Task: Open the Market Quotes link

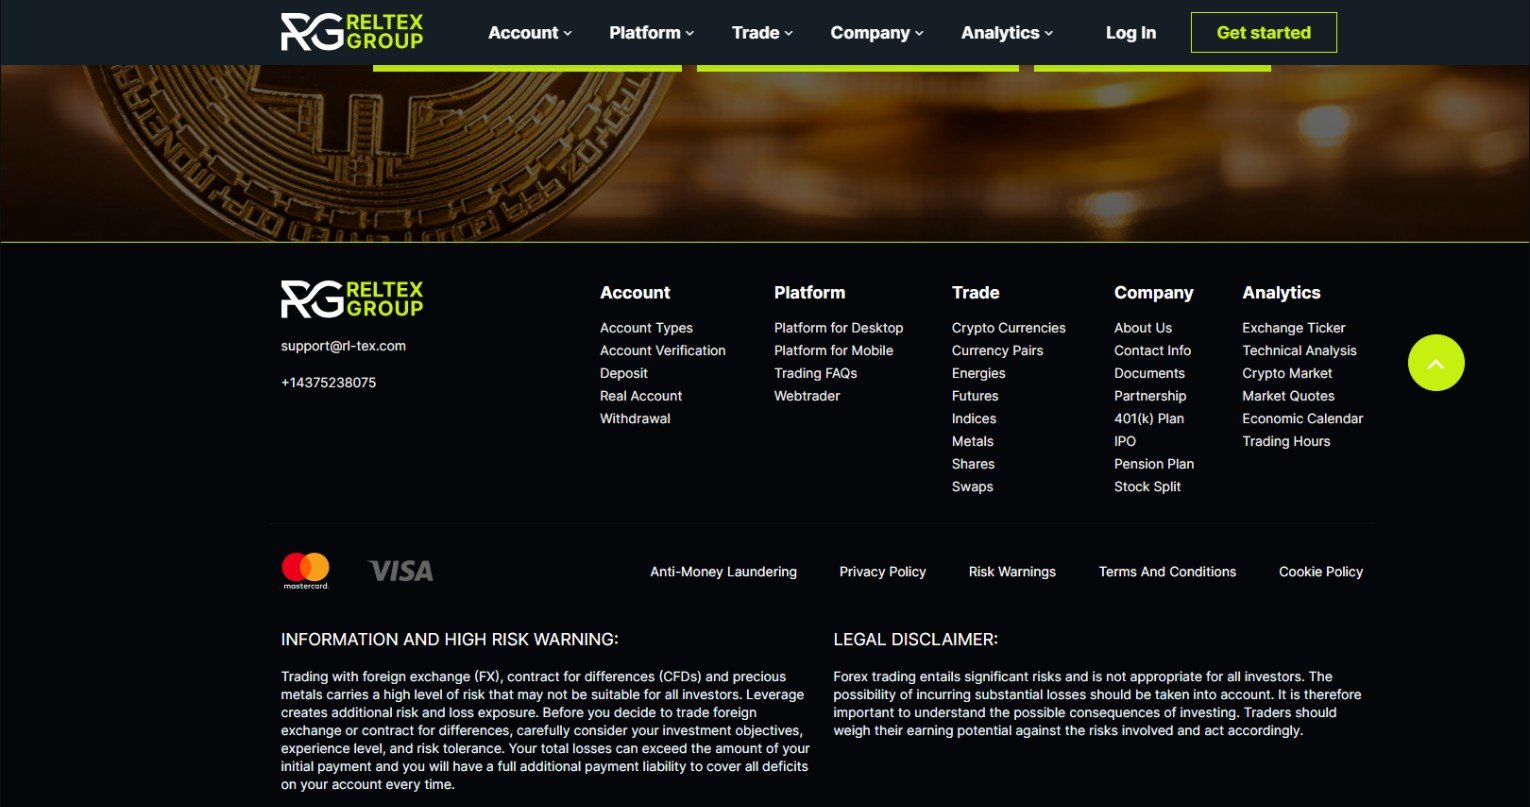Action: coord(1288,396)
